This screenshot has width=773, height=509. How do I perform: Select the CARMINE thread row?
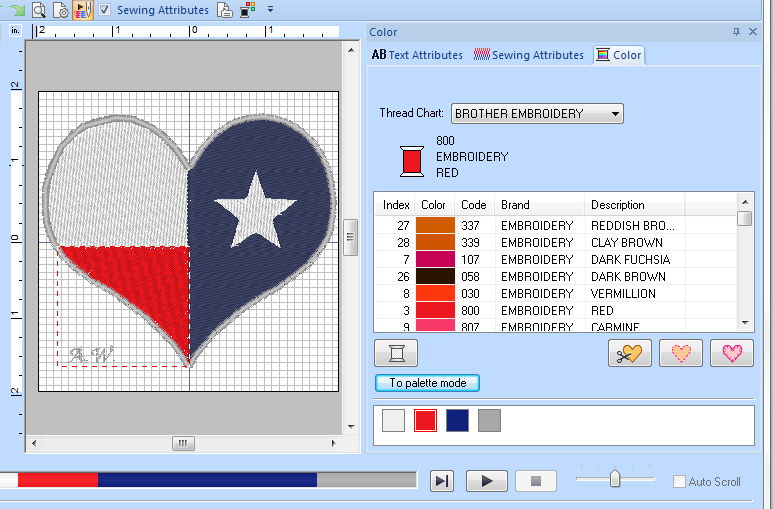(x=555, y=326)
